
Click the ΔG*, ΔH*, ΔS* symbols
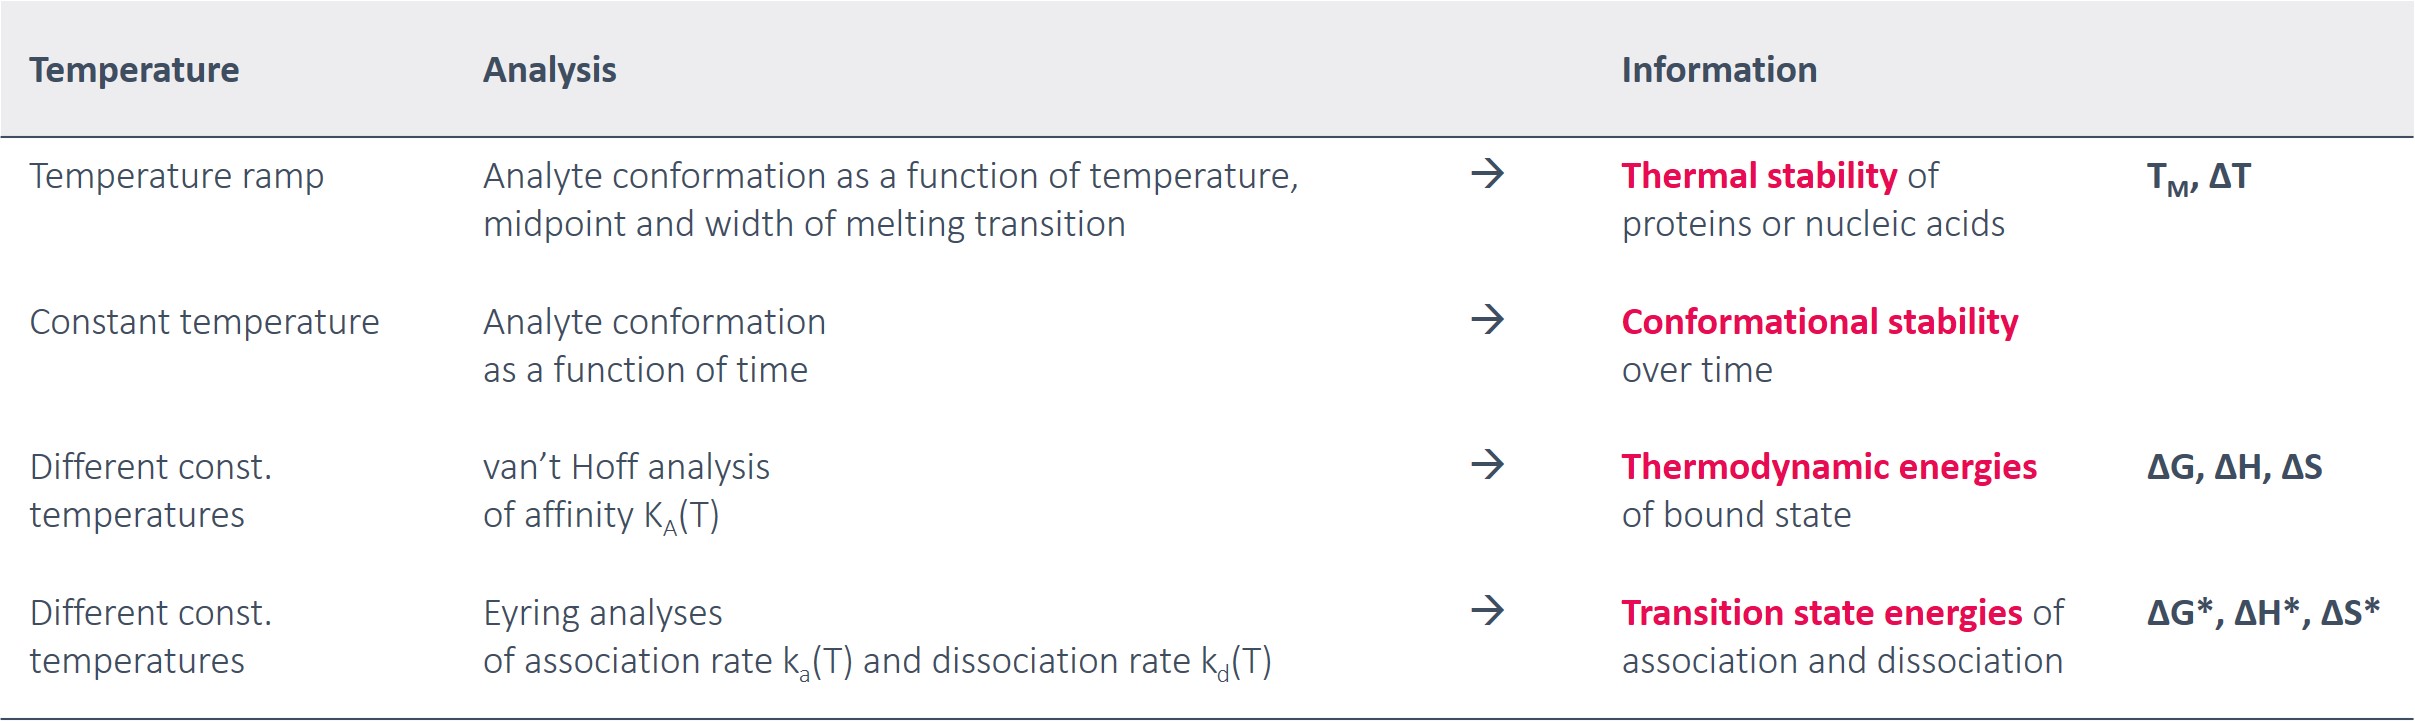pos(2263,613)
